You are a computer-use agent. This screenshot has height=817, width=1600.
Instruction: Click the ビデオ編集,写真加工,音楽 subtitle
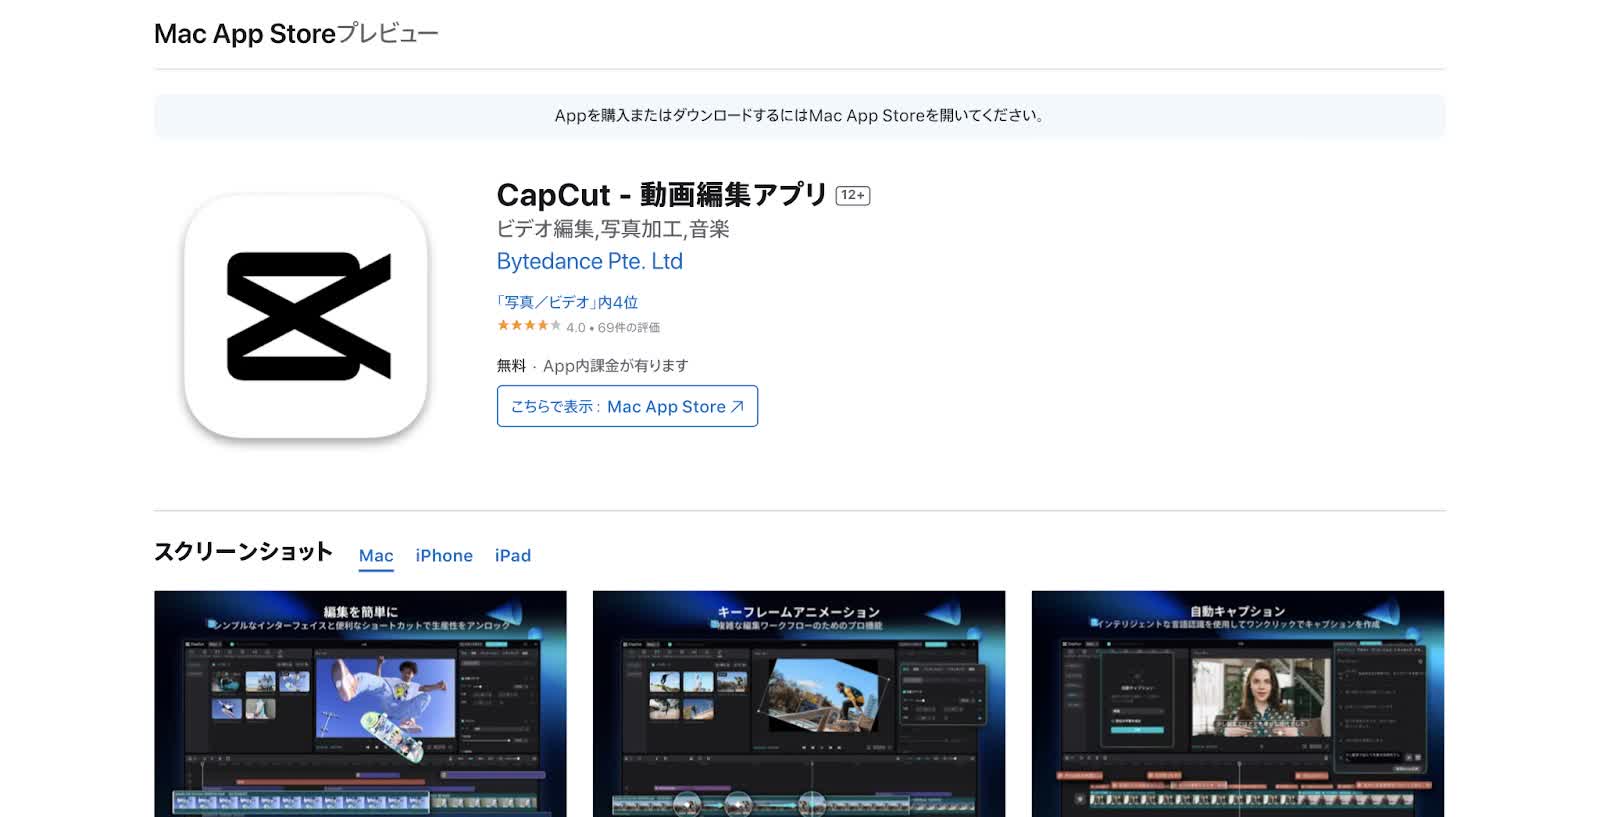613,229
